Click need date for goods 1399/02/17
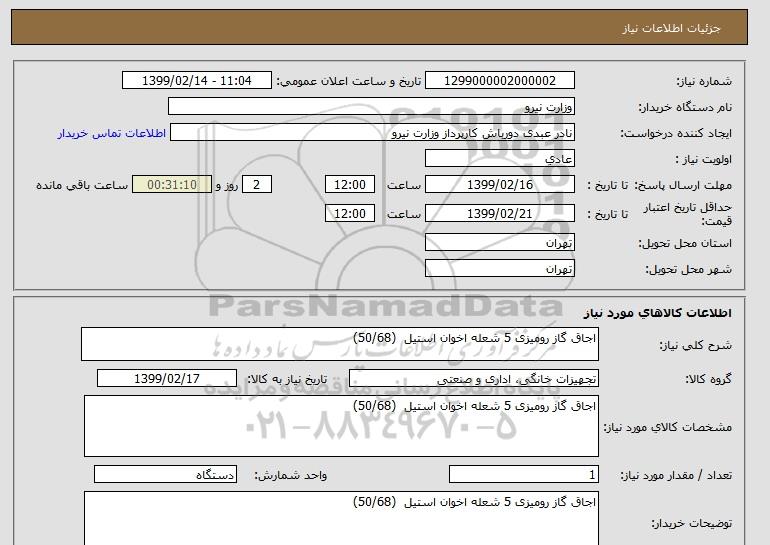Image resolution: width=770 pixels, height=545 pixels. [167, 379]
